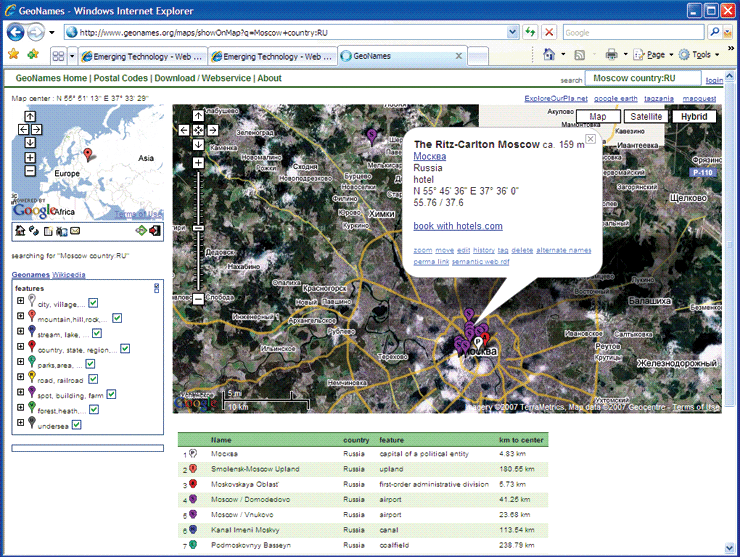Uncheck the stream, lake feature checkbox
This screenshot has height=557, width=740.
(x=97, y=334)
